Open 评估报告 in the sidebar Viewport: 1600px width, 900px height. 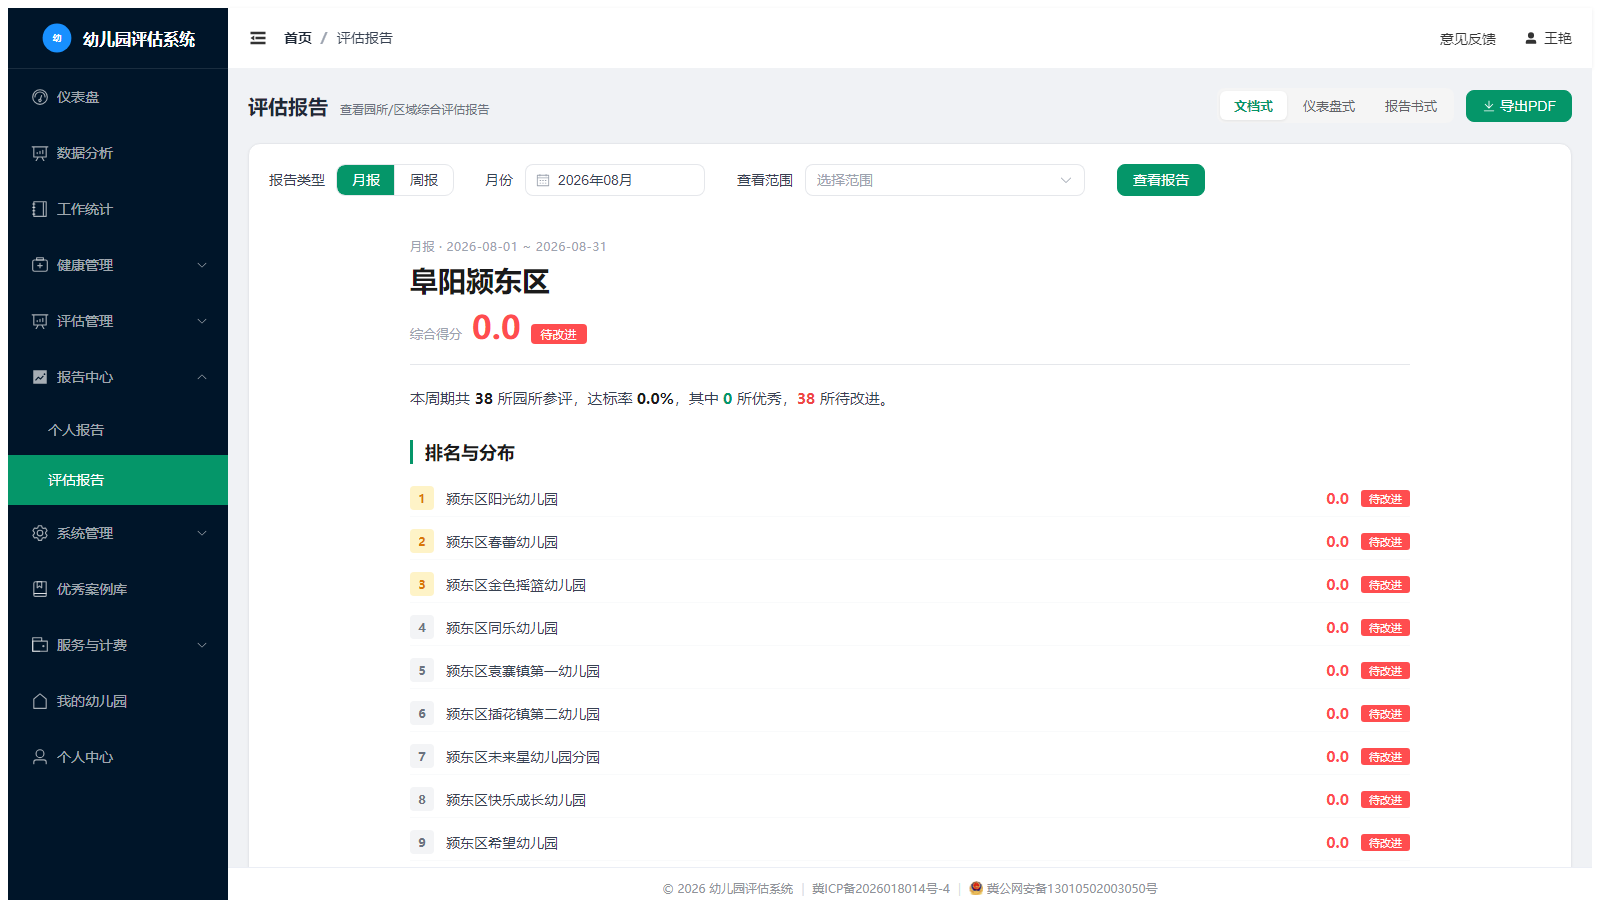click(x=118, y=480)
